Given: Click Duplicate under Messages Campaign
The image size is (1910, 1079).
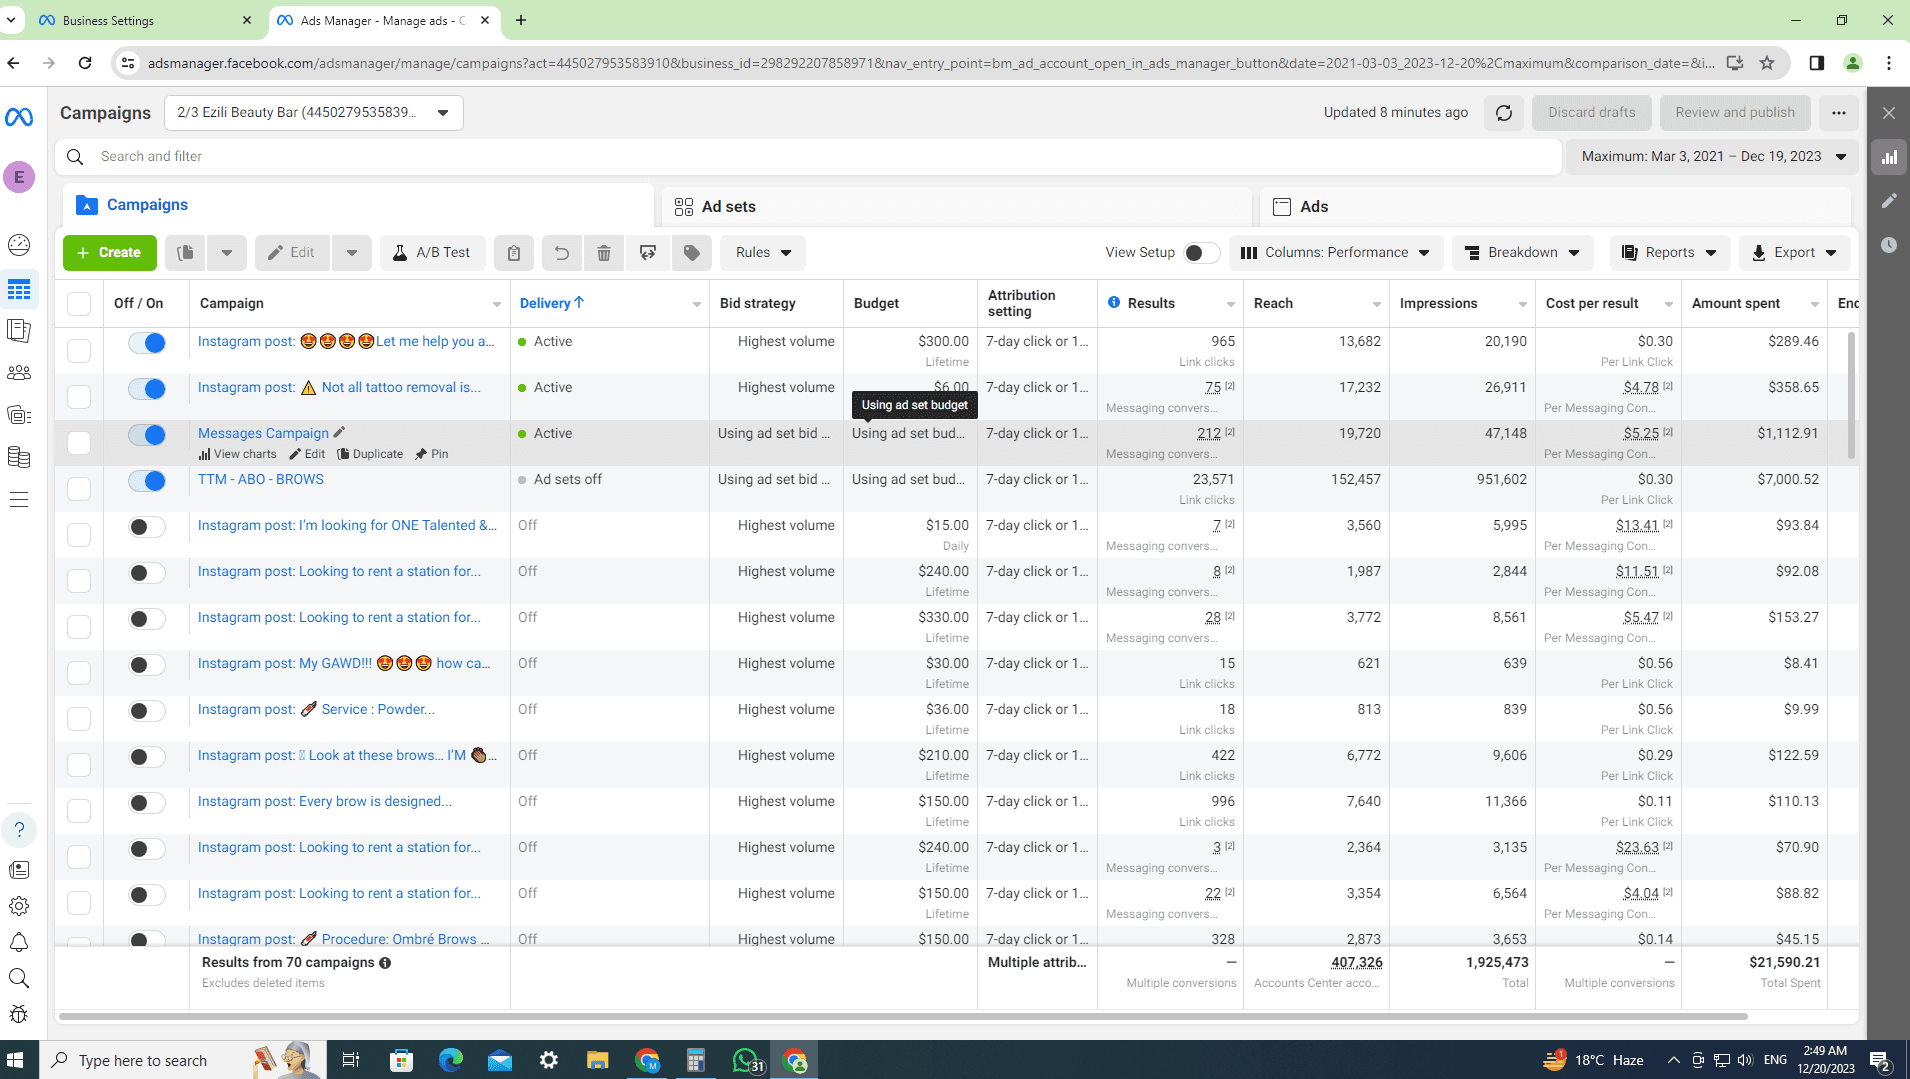Looking at the screenshot, I should pos(371,454).
